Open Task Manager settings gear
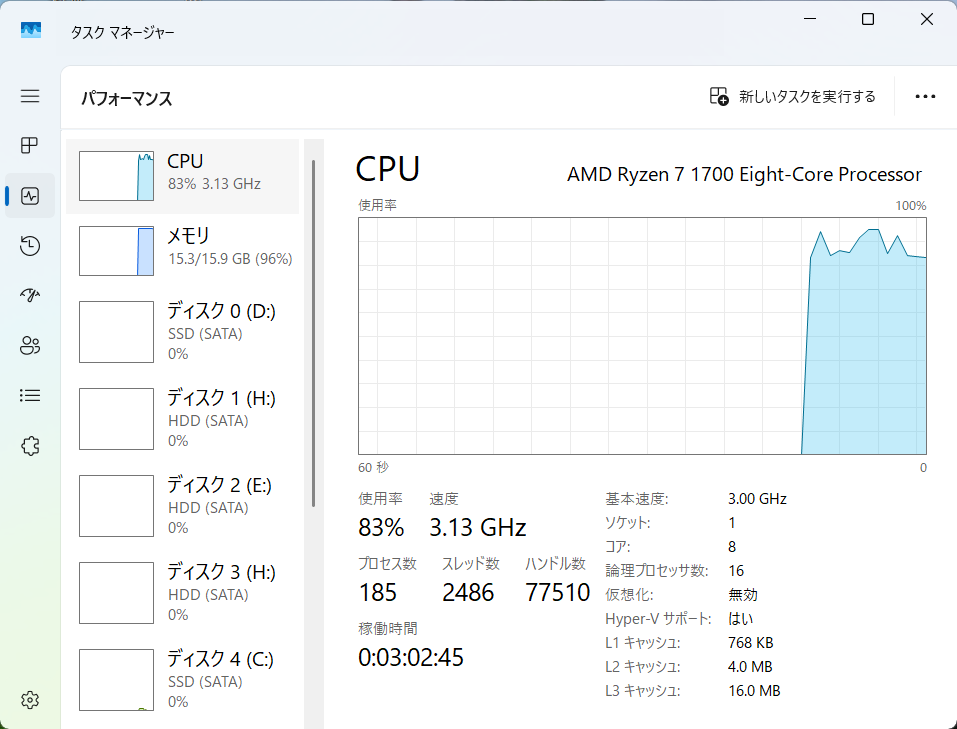The image size is (957, 729). pyautogui.click(x=30, y=699)
